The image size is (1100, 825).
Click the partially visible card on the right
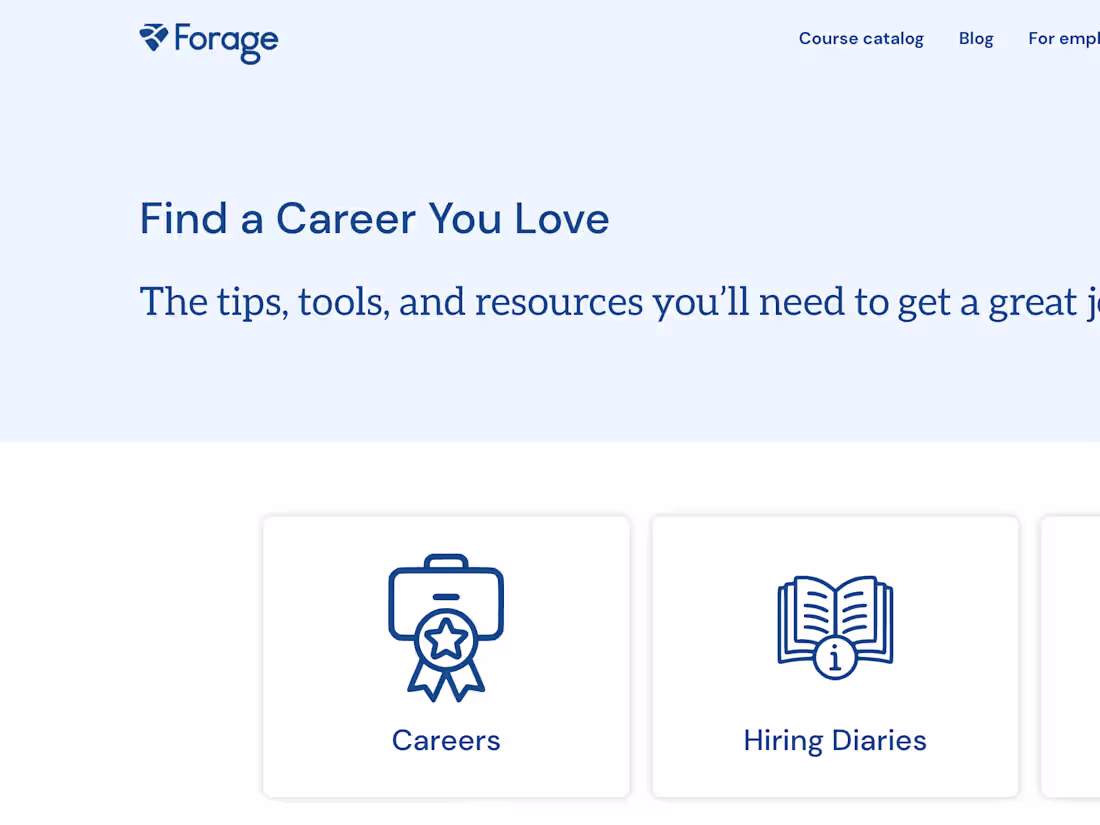pos(1070,656)
